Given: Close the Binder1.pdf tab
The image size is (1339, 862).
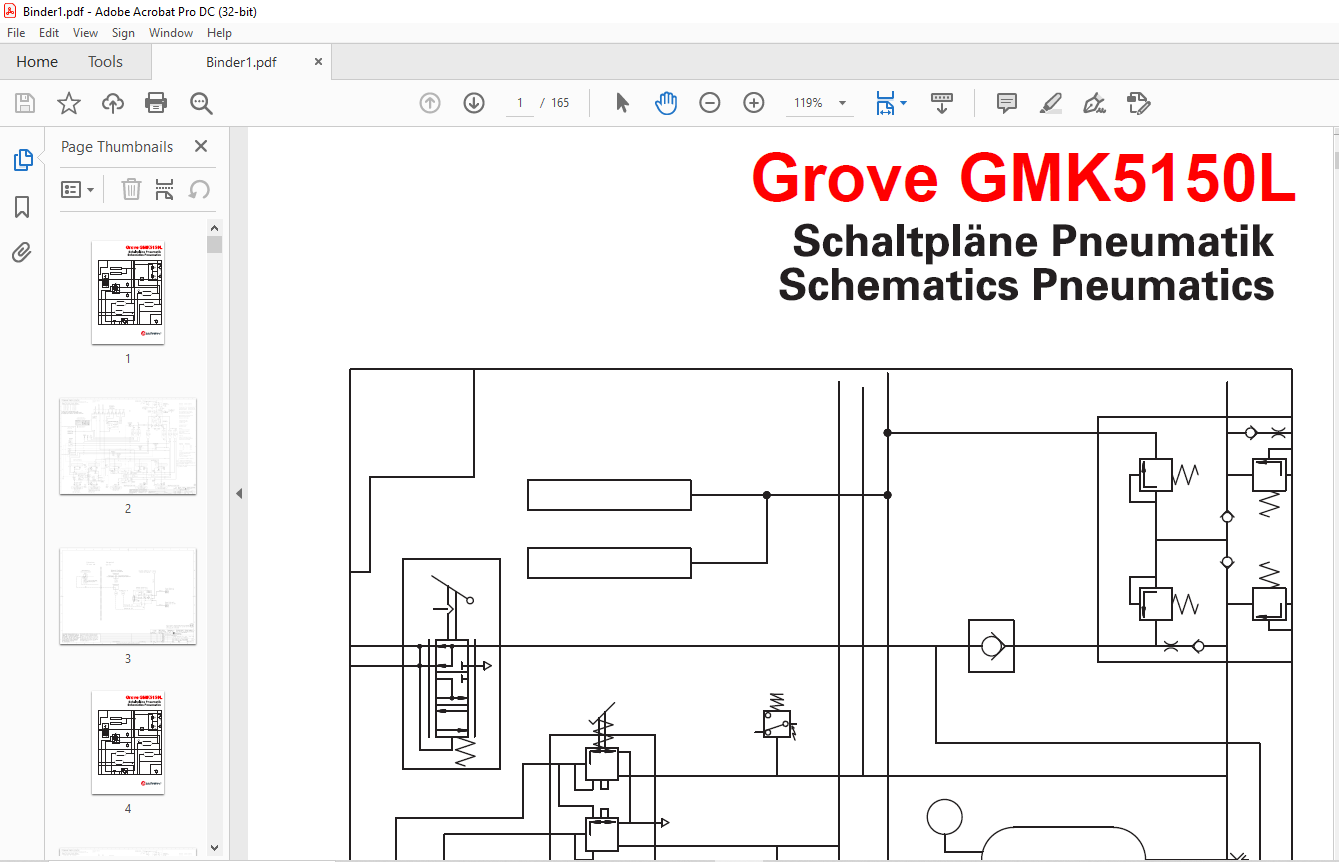Looking at the screenshot, I should point(319,61).
